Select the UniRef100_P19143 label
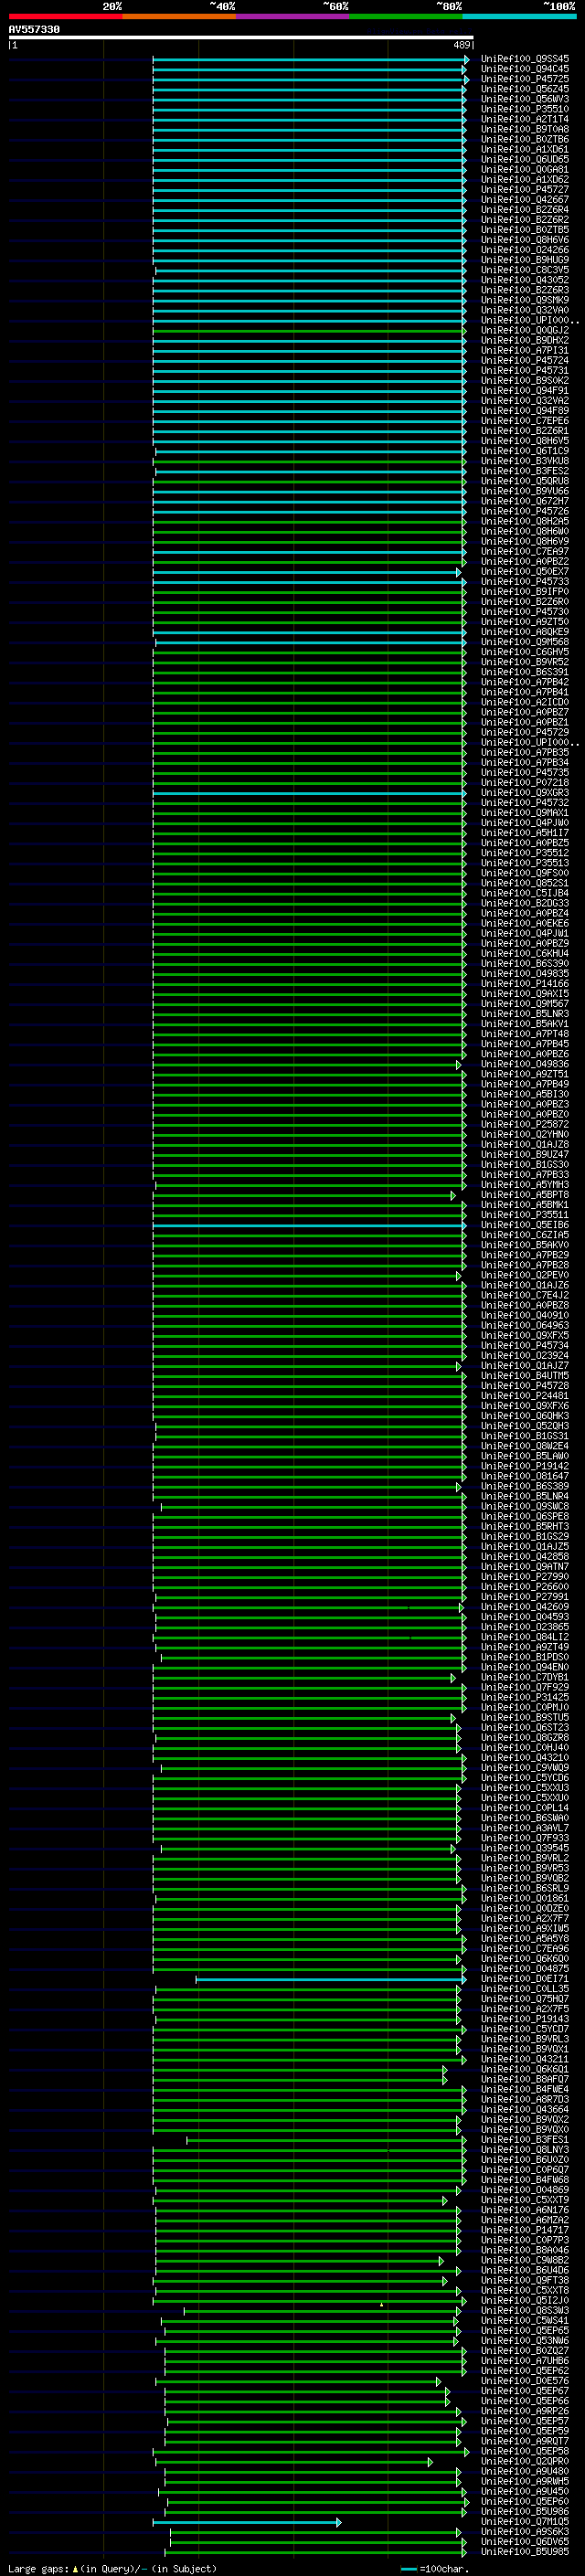Screen dimensions: 585x2576 525,2019
